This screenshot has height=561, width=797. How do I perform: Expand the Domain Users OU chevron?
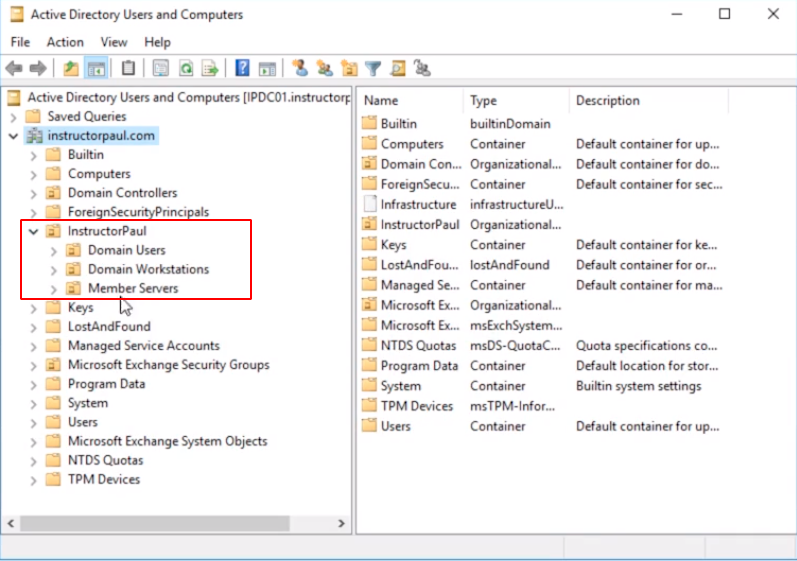coord(54,251)
